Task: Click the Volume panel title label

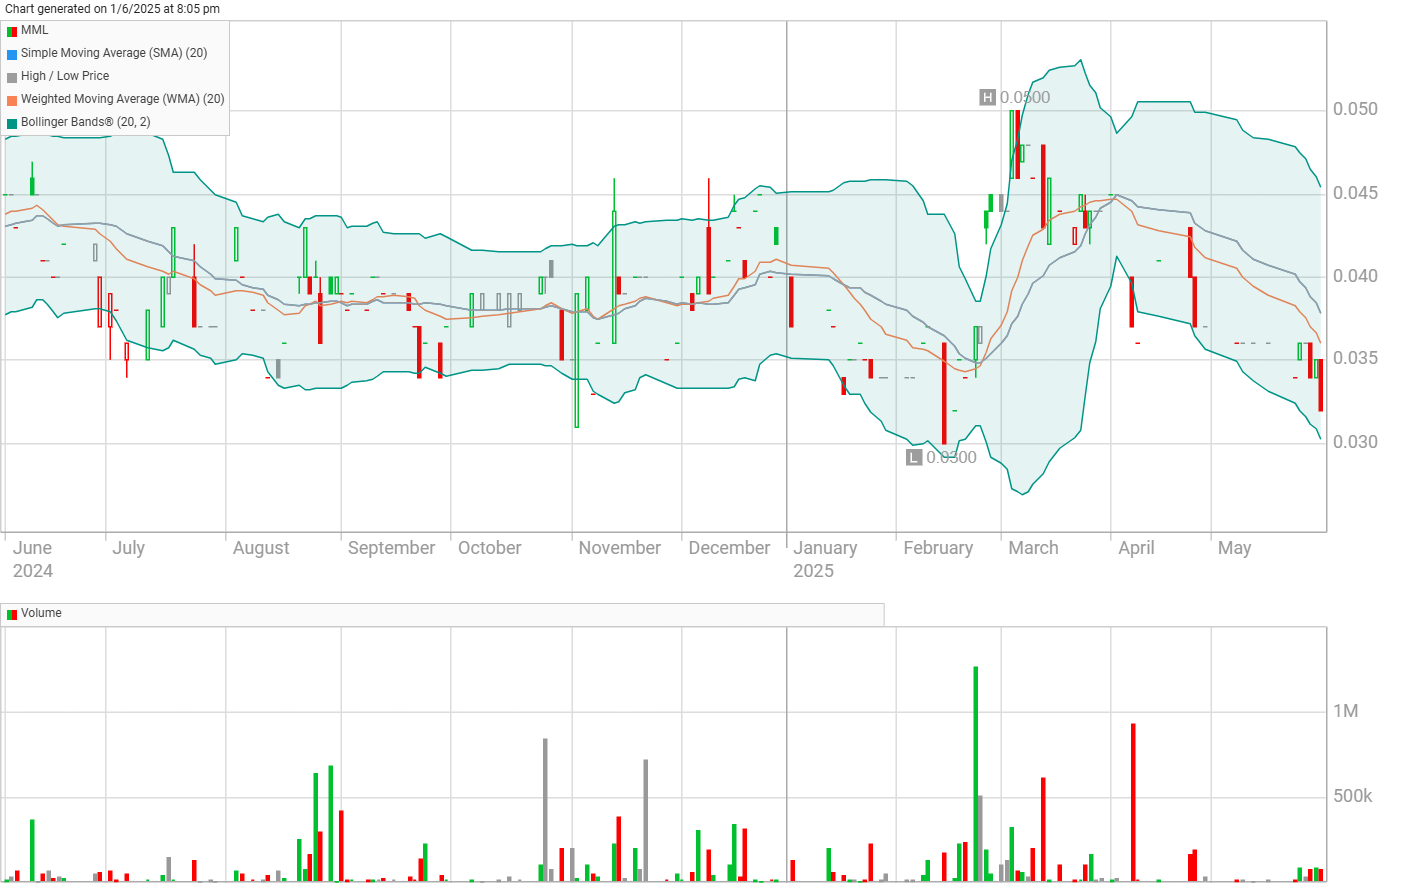Action: click(x=41, y=613)
